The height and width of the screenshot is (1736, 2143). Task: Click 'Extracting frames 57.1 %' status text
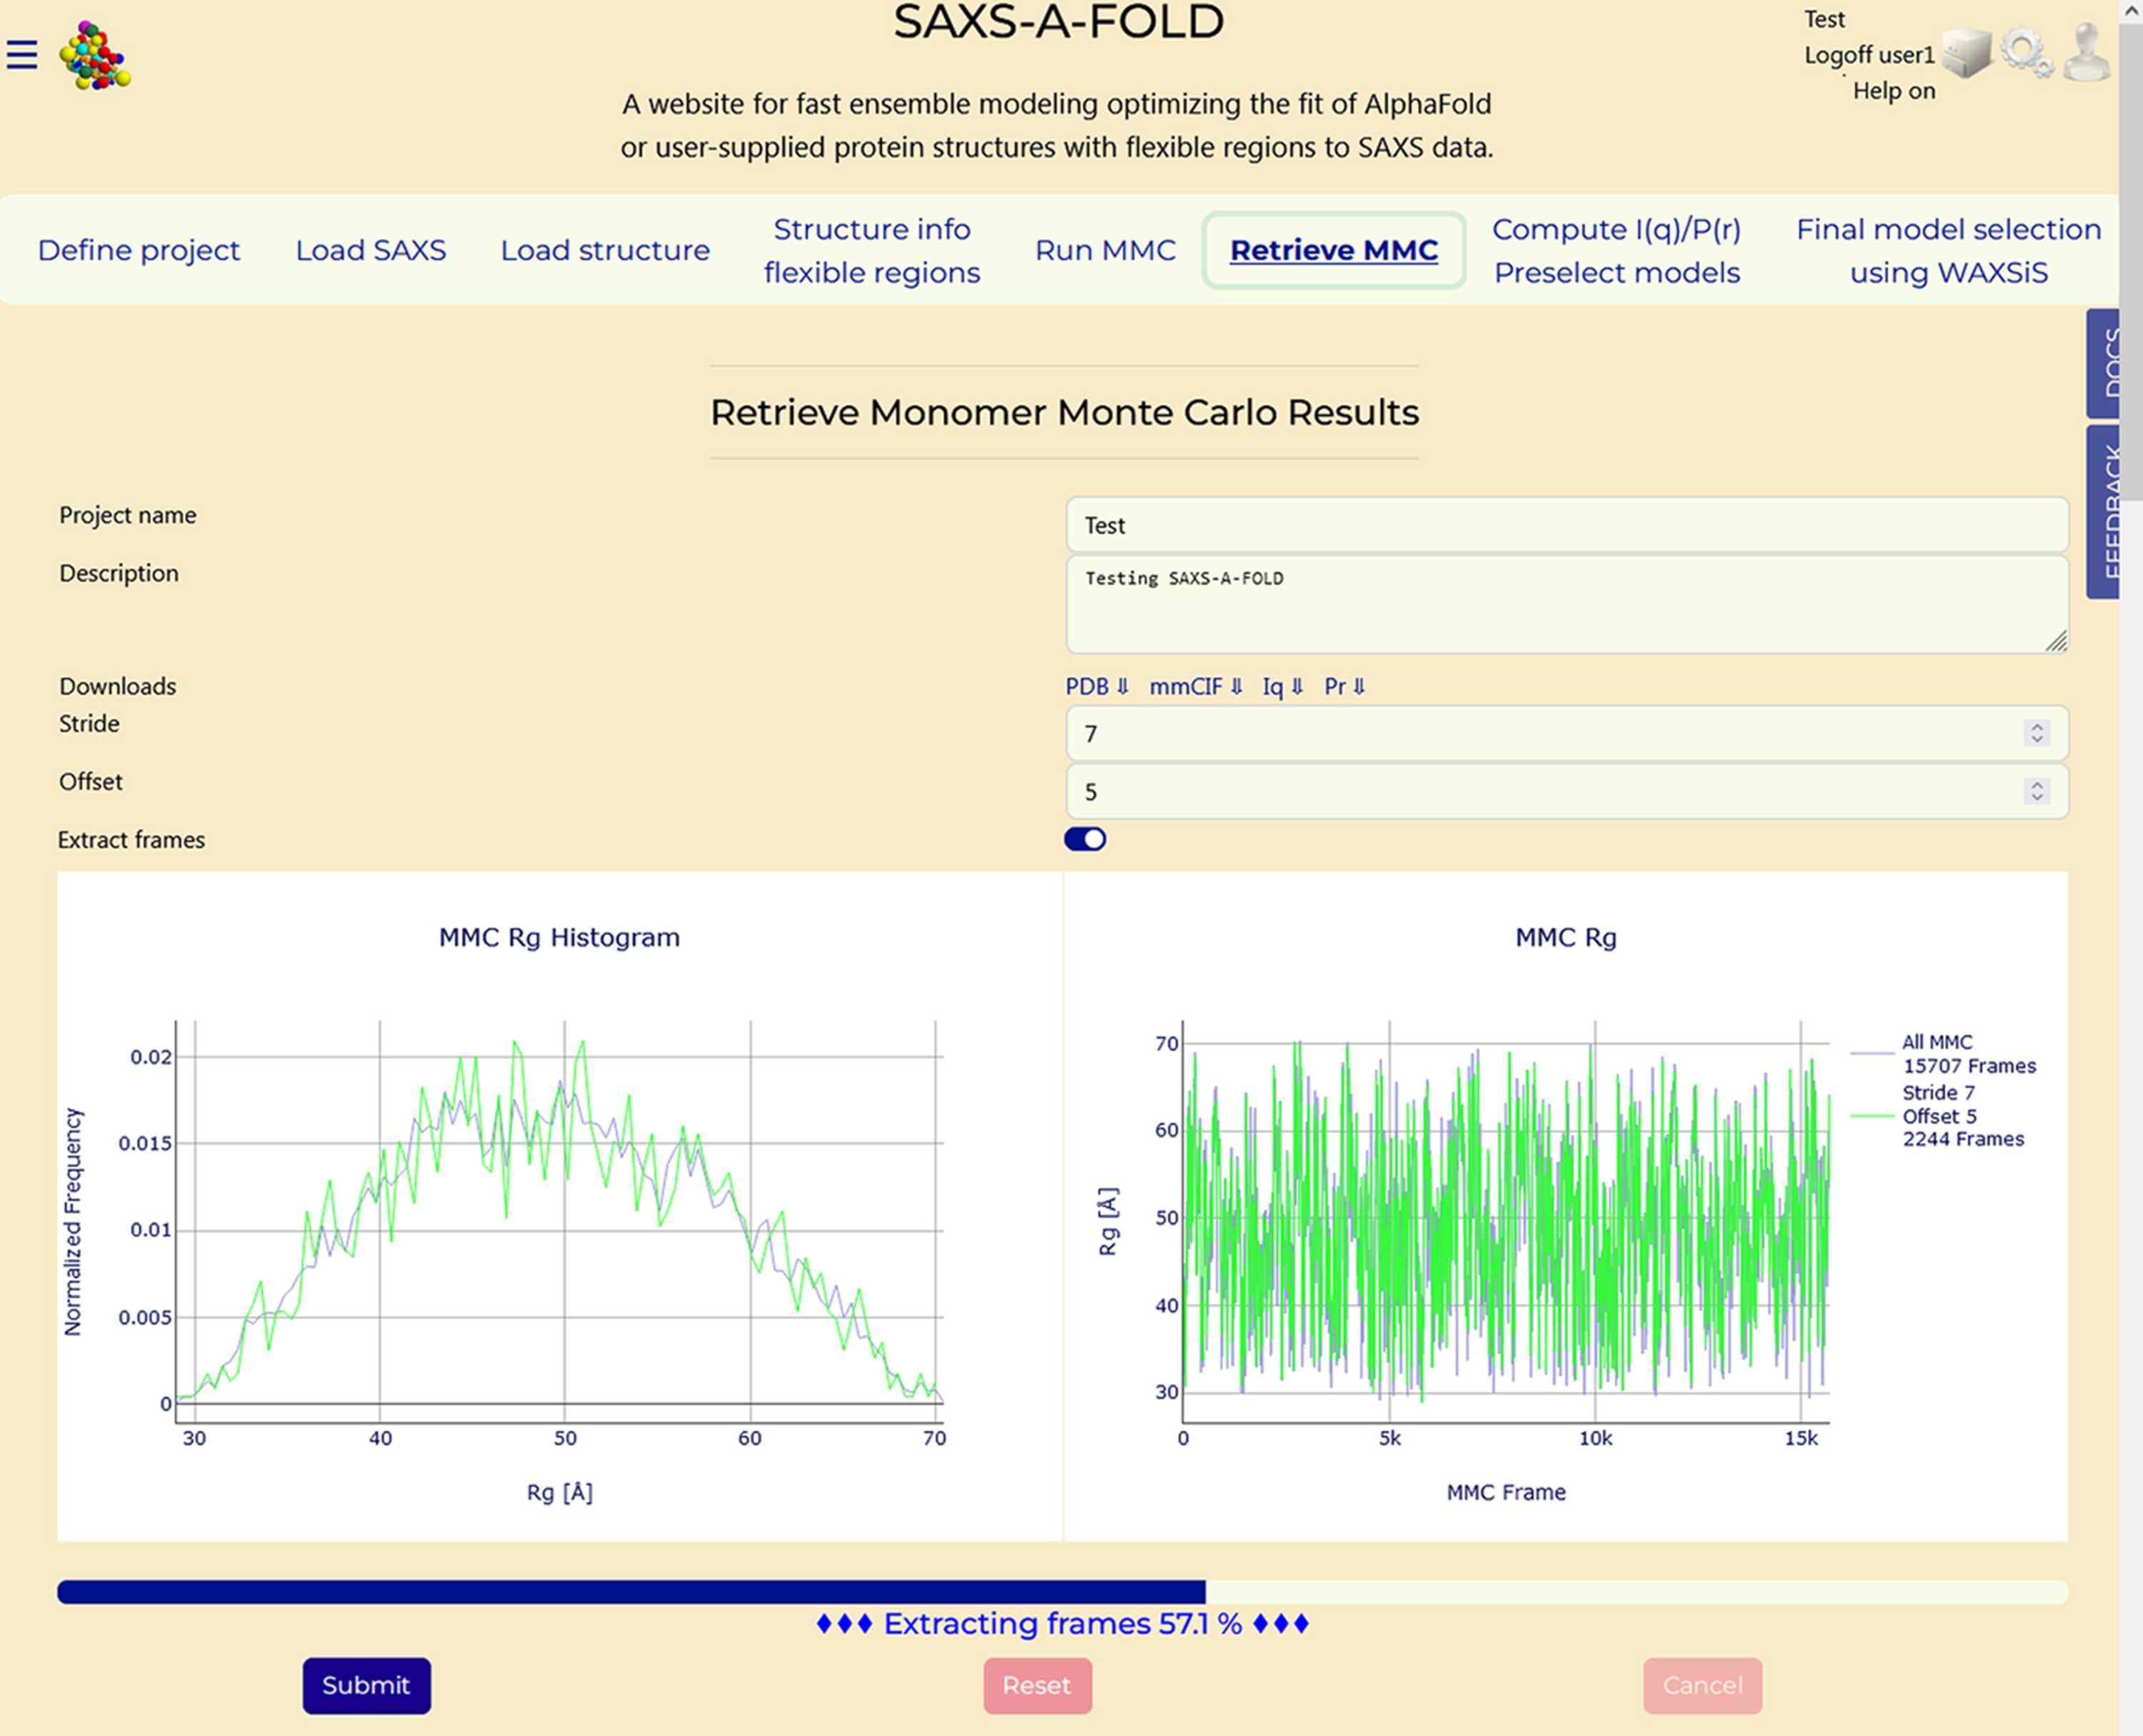(1062, 1624)
